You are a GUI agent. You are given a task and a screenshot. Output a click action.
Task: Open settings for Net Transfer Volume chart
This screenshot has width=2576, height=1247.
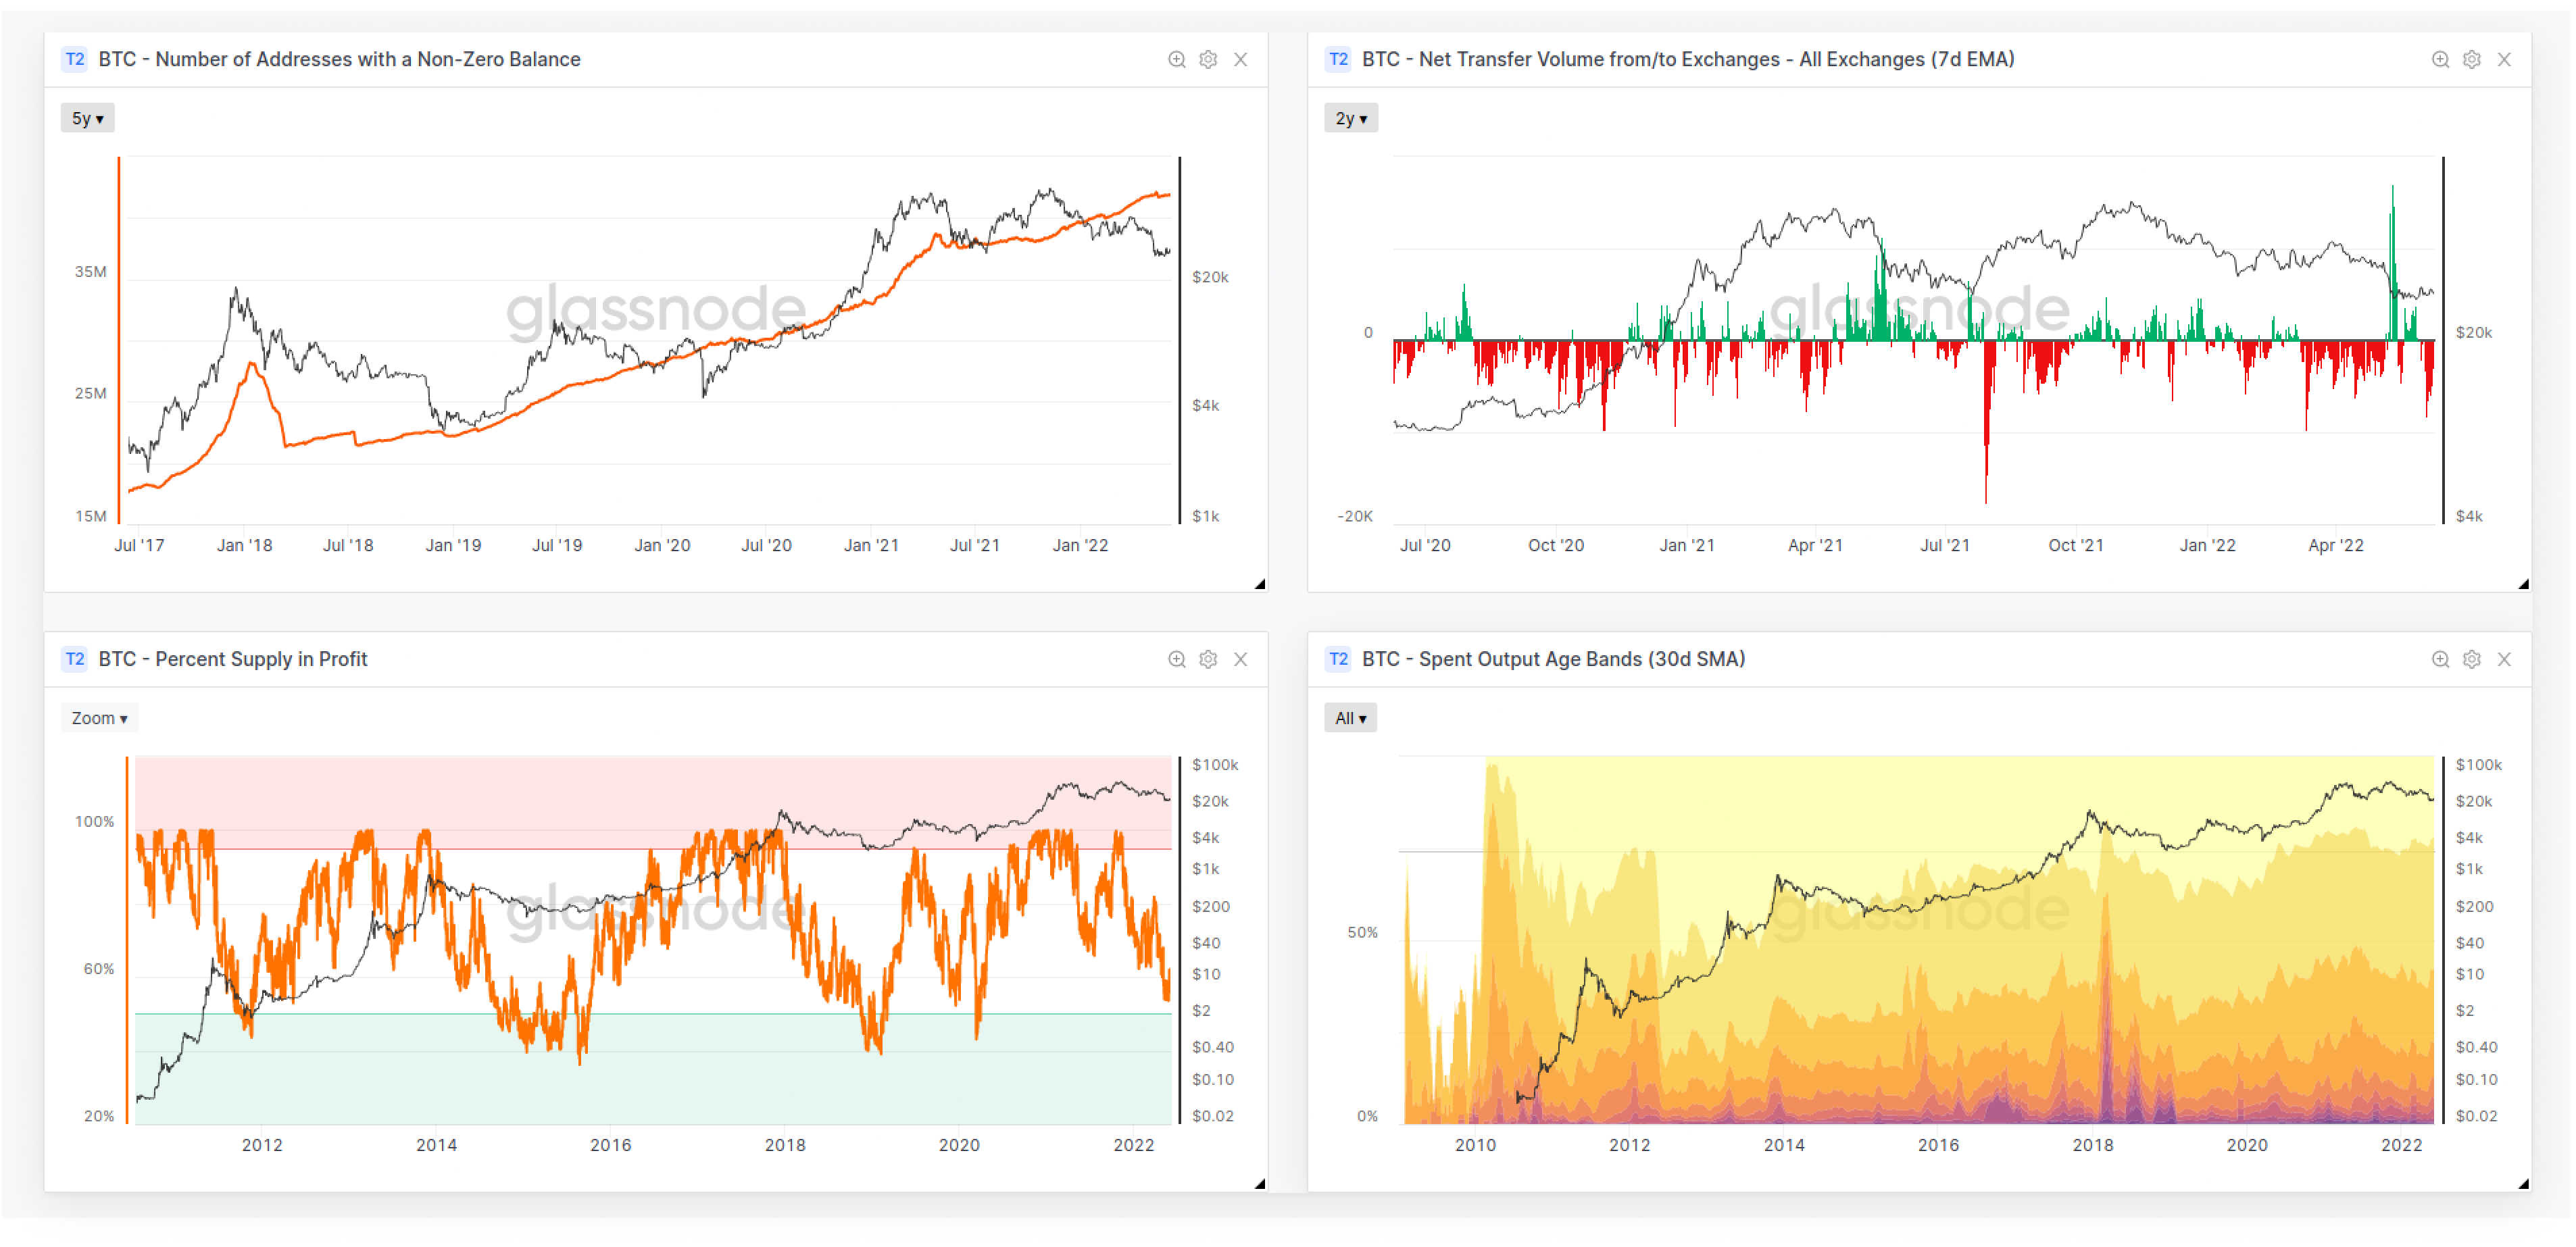tap(2471, 60)
